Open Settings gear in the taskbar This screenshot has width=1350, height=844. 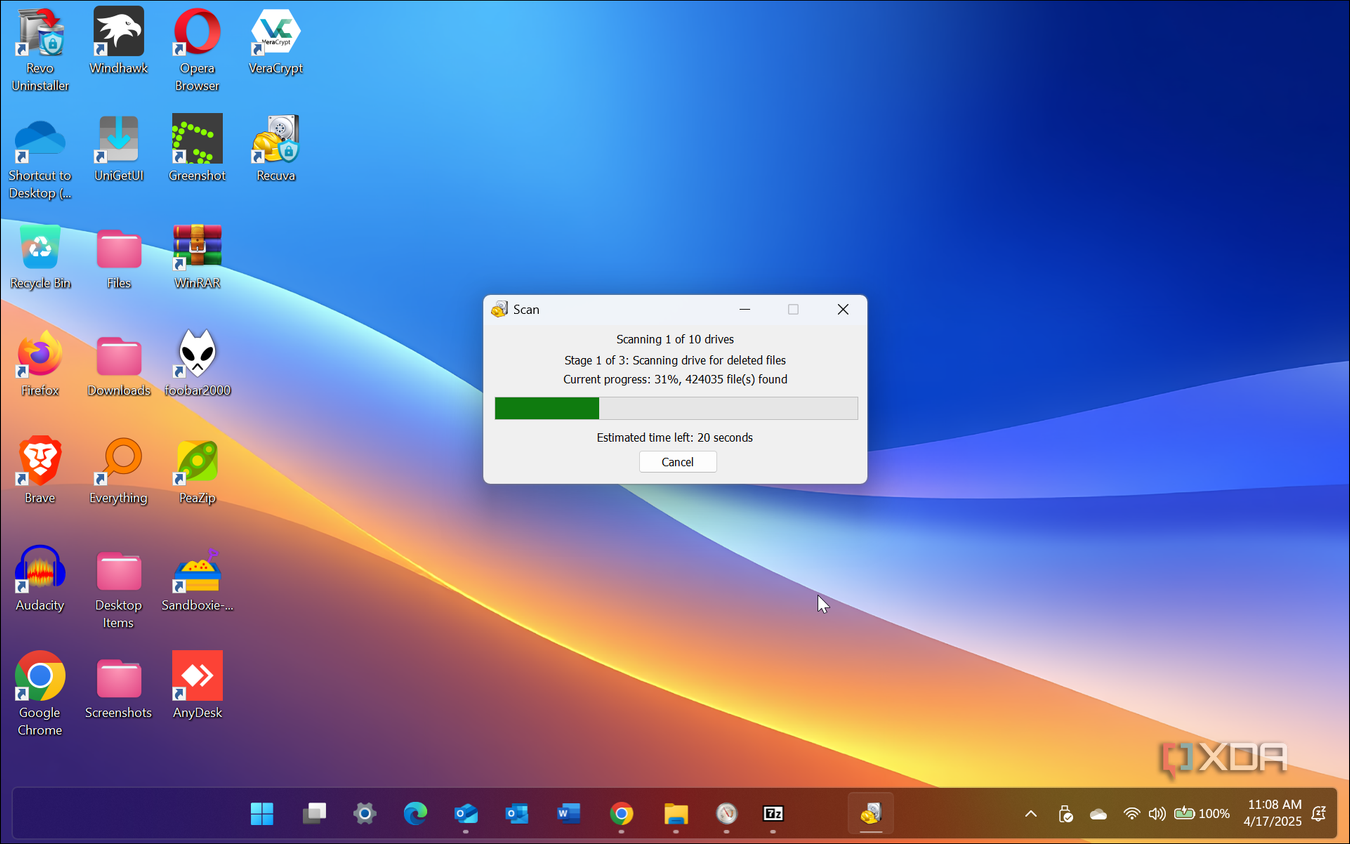coord(364,814)
